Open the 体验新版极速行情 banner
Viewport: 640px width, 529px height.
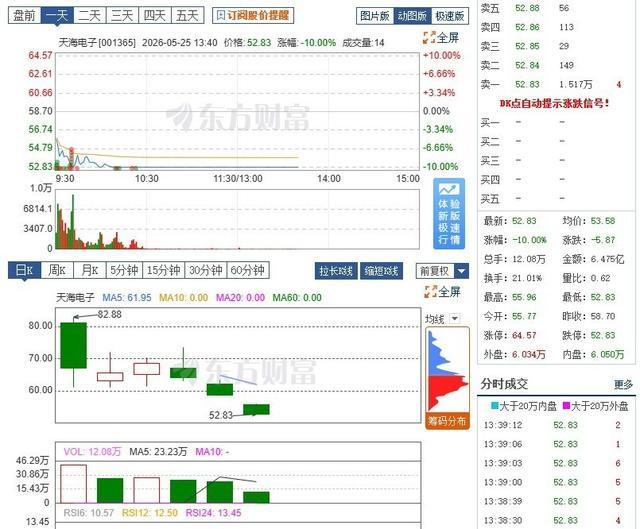449,213
